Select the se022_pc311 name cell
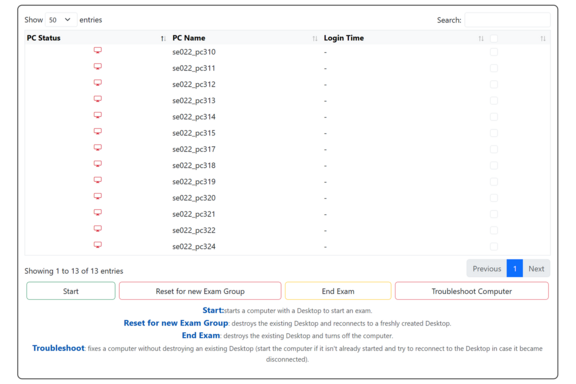 pyautogui.click(x=194, y=68)
